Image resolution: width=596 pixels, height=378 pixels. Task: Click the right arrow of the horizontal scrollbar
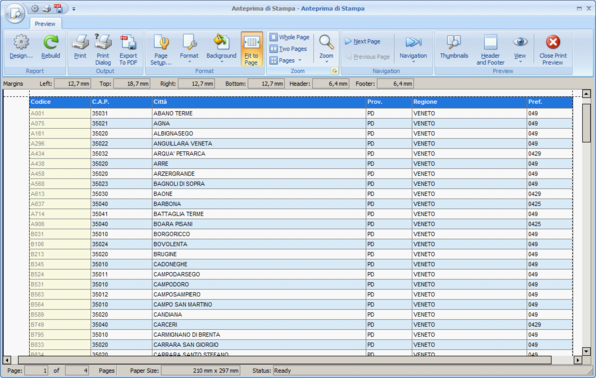tap(578, 360)
